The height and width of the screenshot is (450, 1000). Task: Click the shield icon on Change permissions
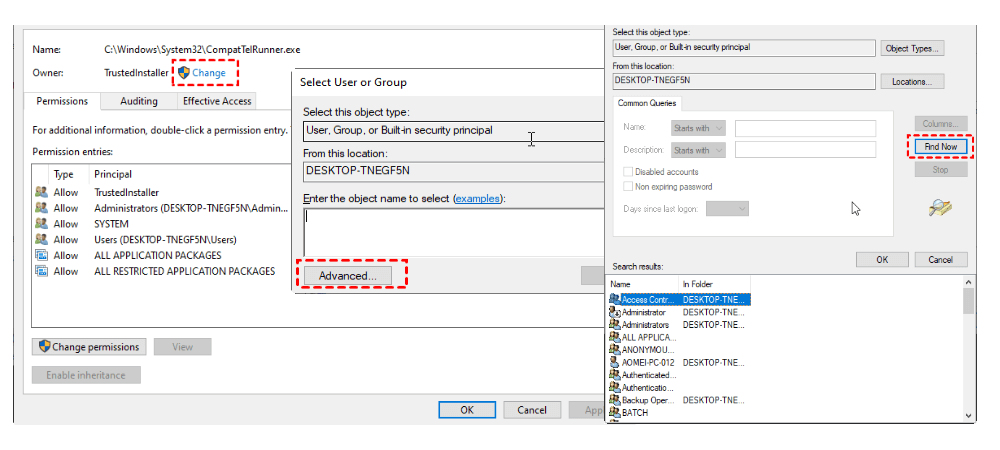(x=44, y=347)
